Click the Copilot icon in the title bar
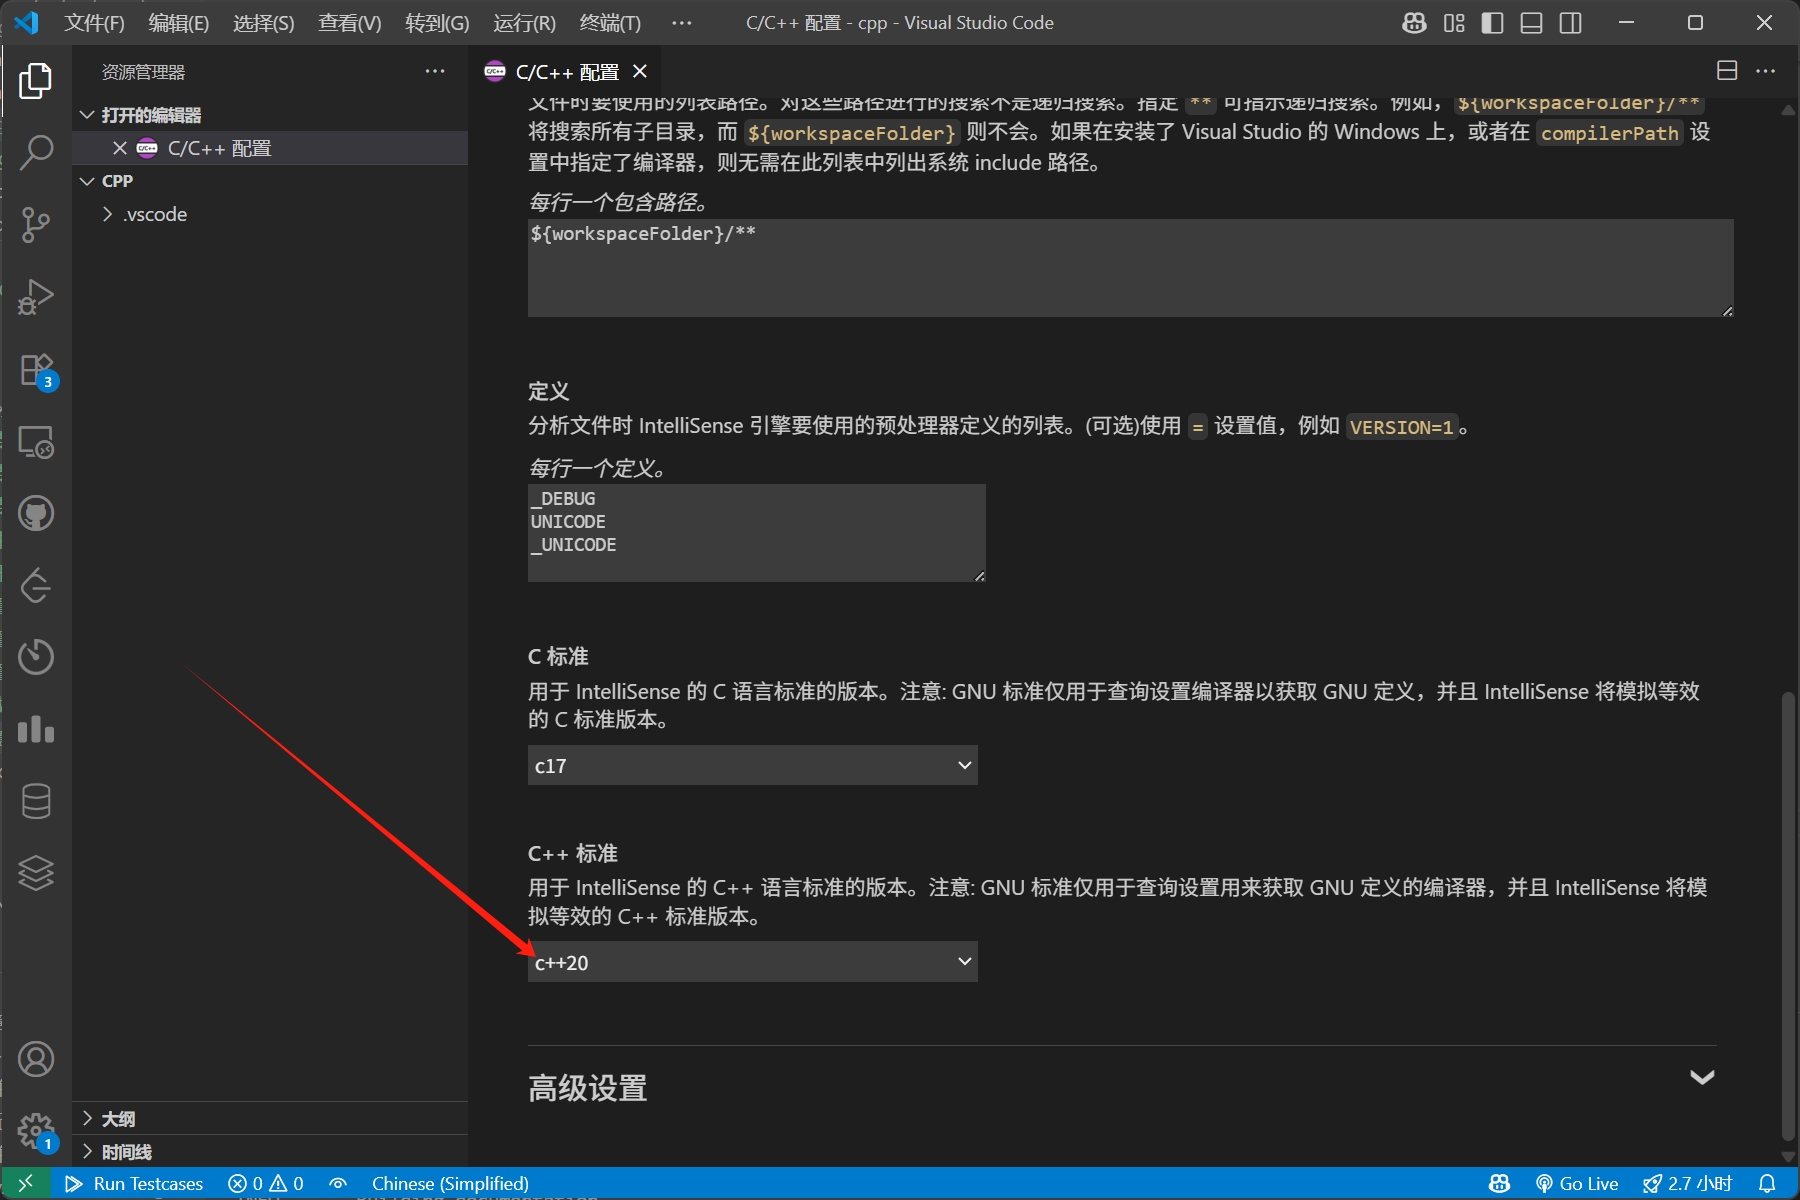Screen dimensions: 1800x1200 click(1414, 22)
